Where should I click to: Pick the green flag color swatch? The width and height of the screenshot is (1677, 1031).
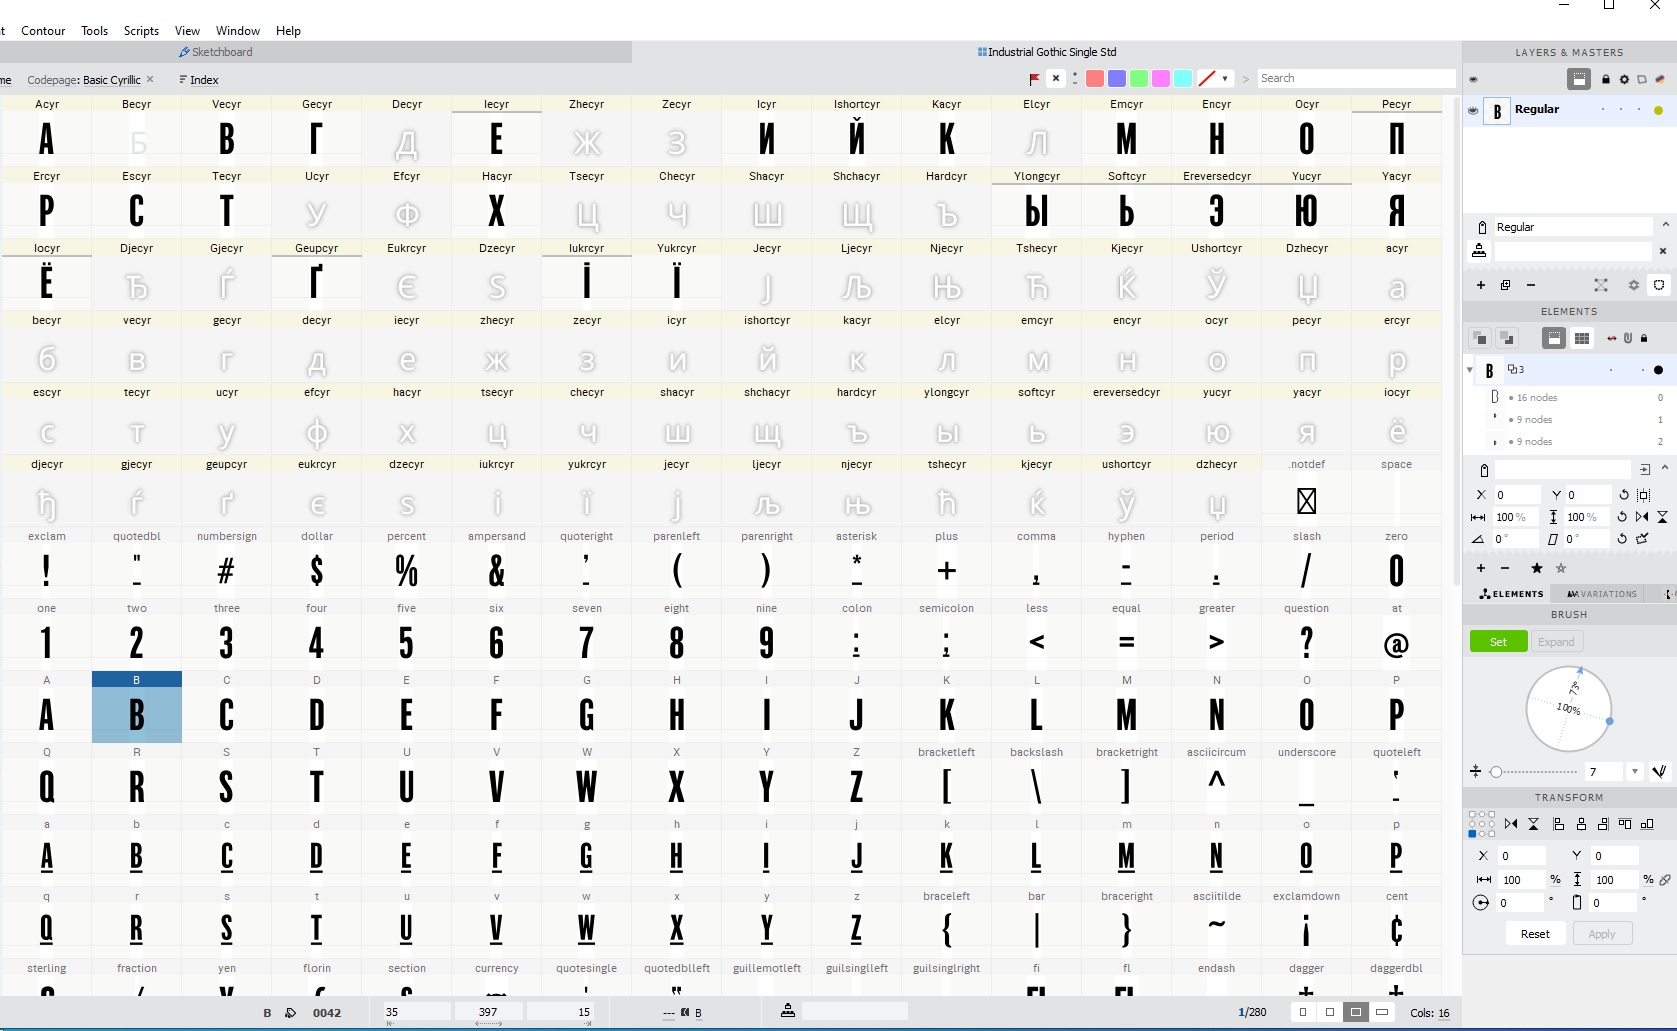(1139, 79)
